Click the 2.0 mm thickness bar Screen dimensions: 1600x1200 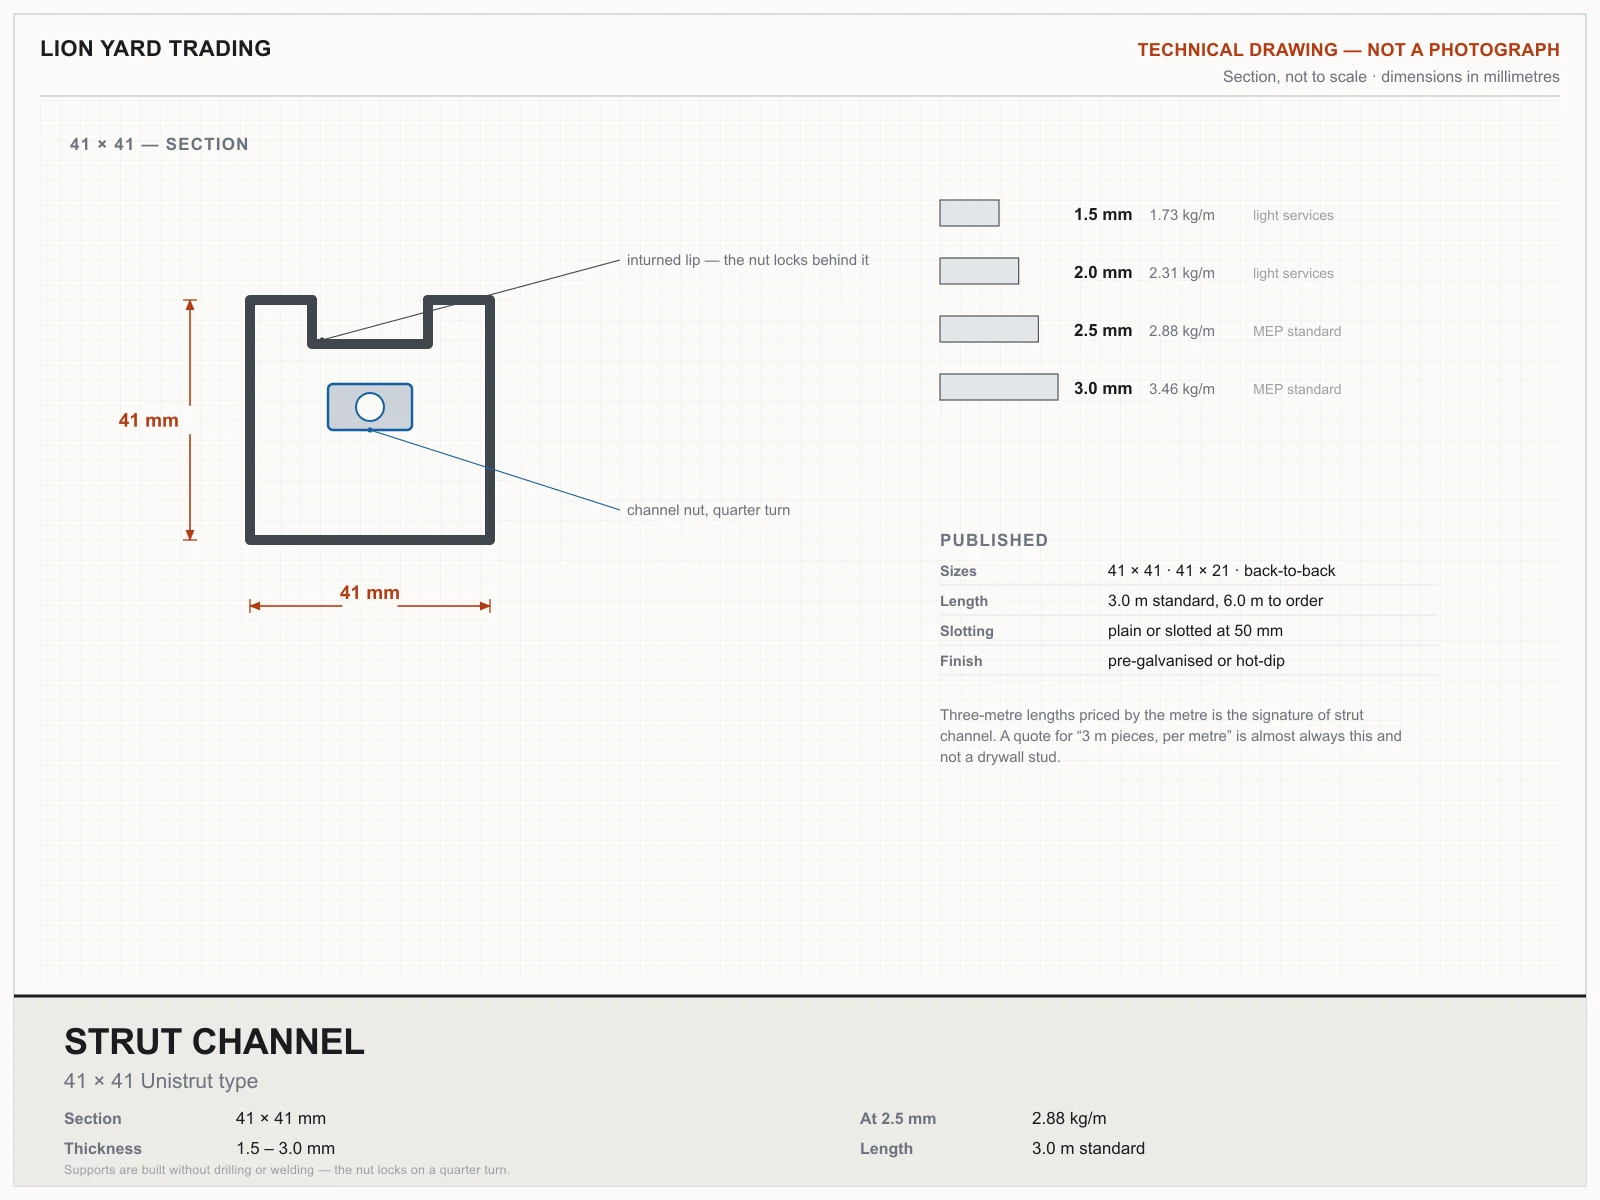979,271
